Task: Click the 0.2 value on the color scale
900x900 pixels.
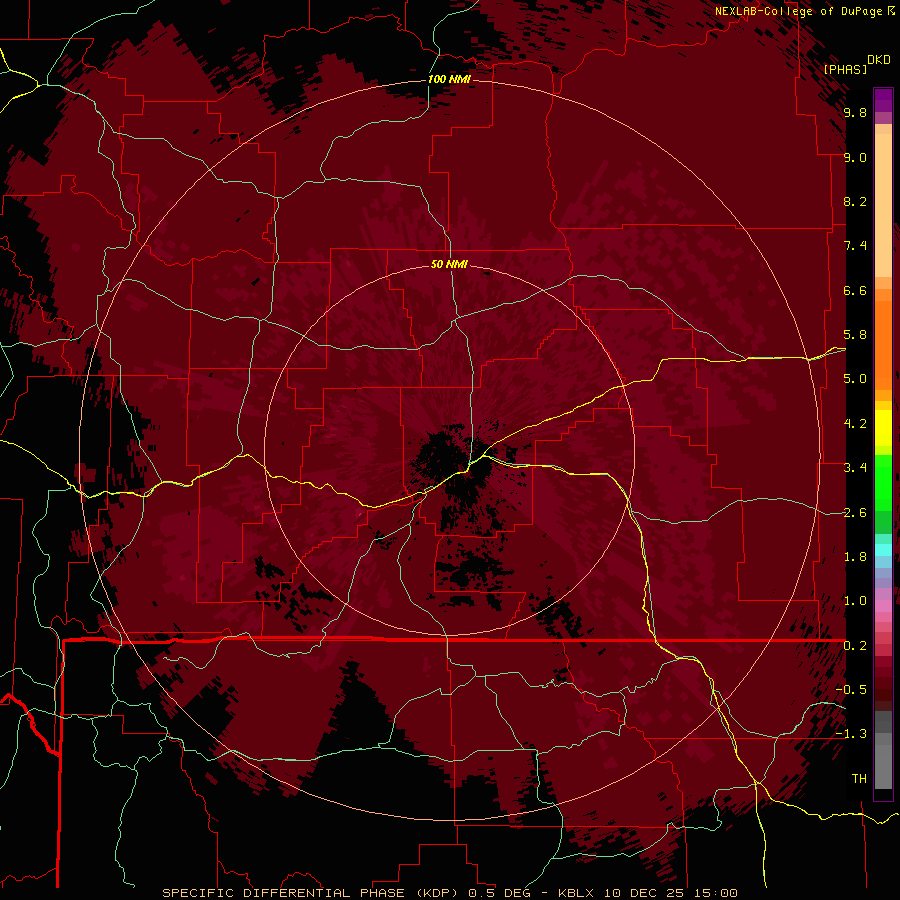Action: 855,646
